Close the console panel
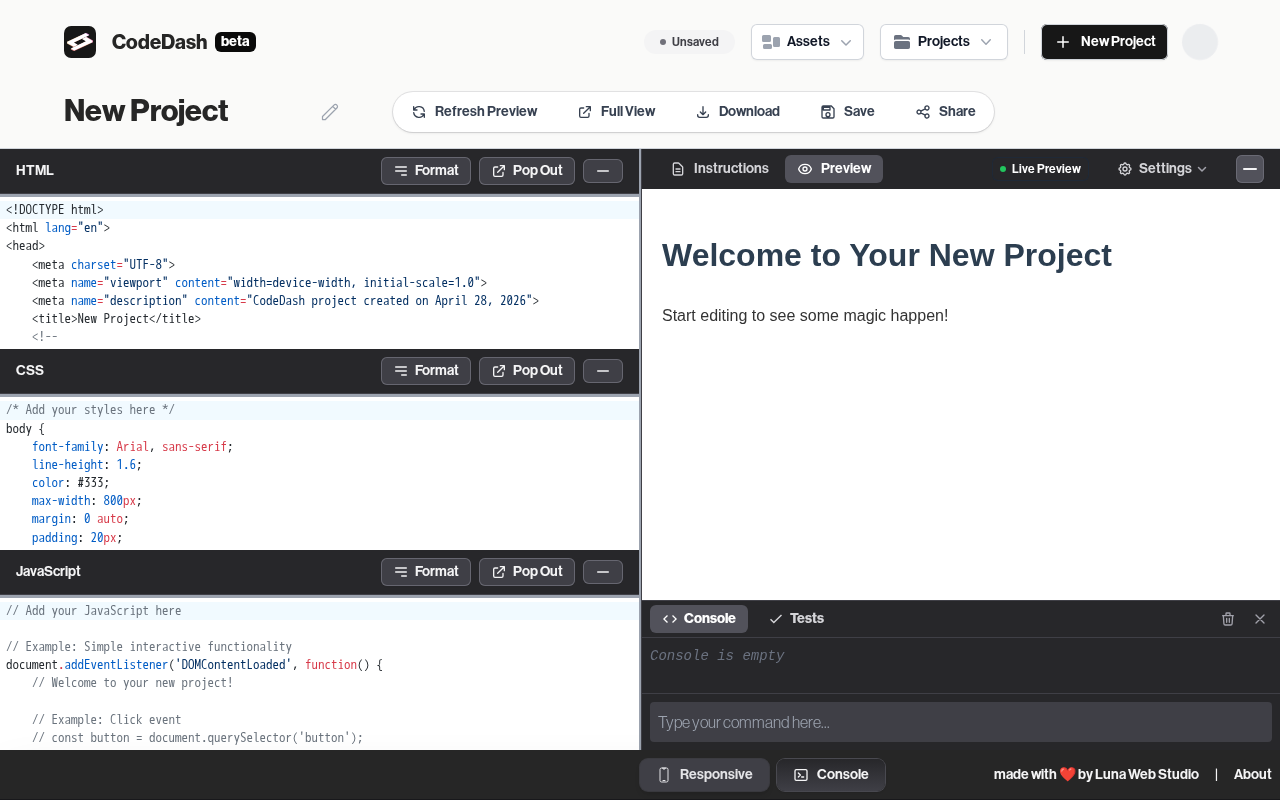 [1260, 619]
